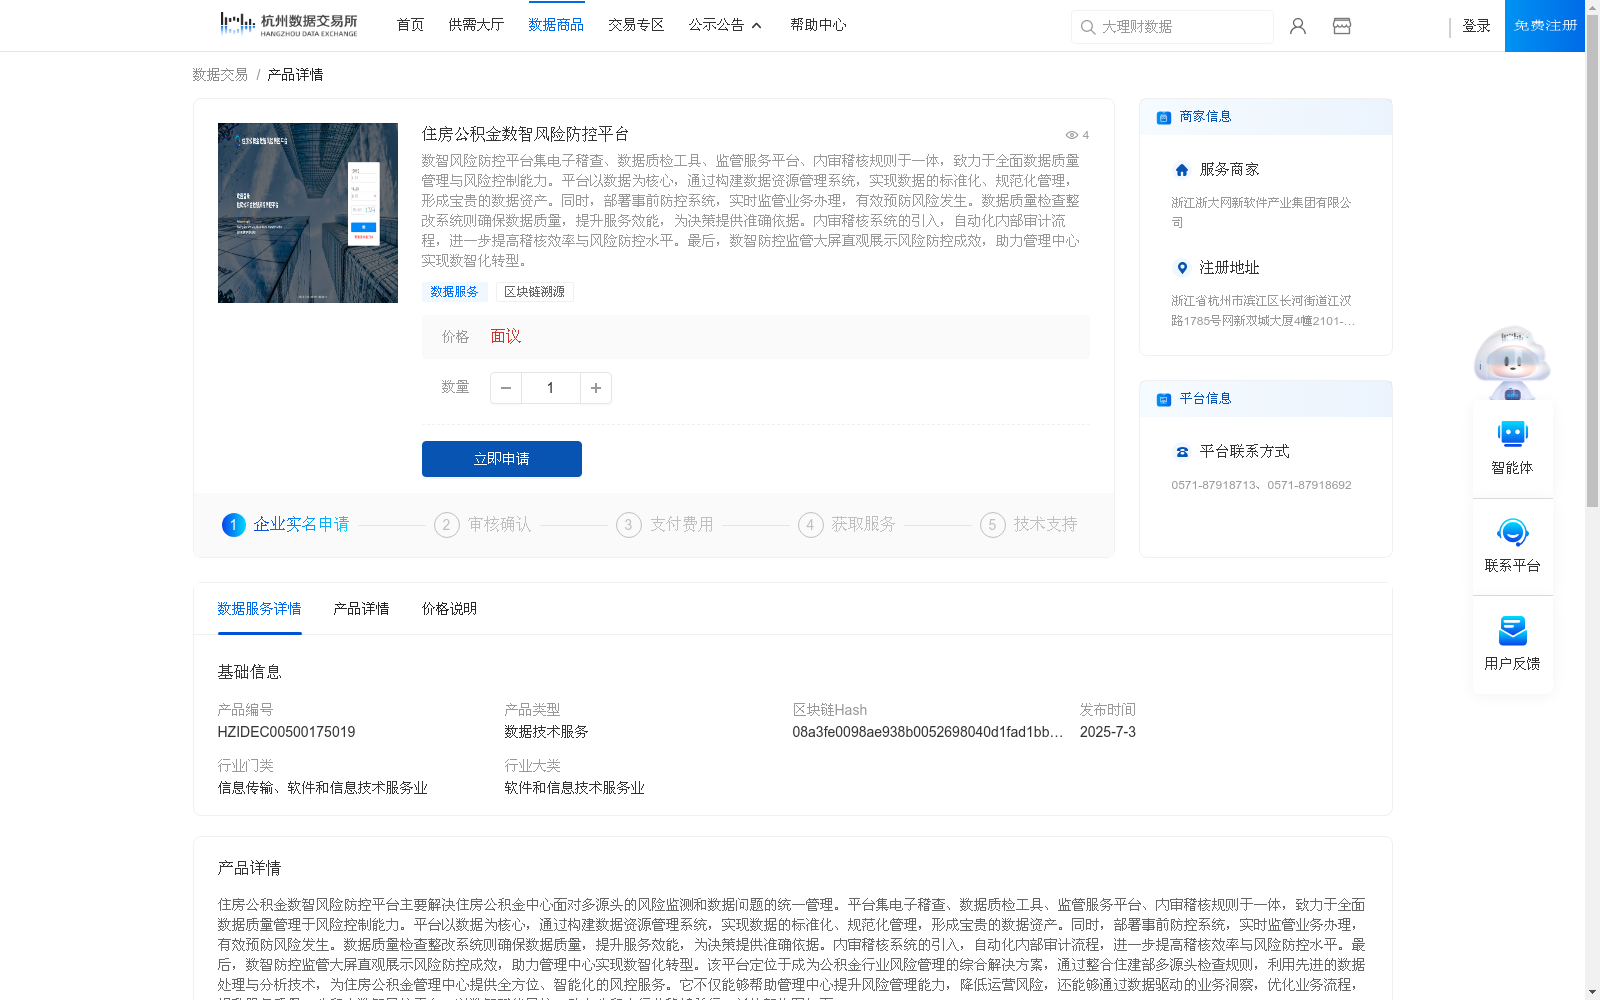Click the 立即申请 button
Image resolution: width=1600 pixels, height=1000 pixels.
coord(502,459)
